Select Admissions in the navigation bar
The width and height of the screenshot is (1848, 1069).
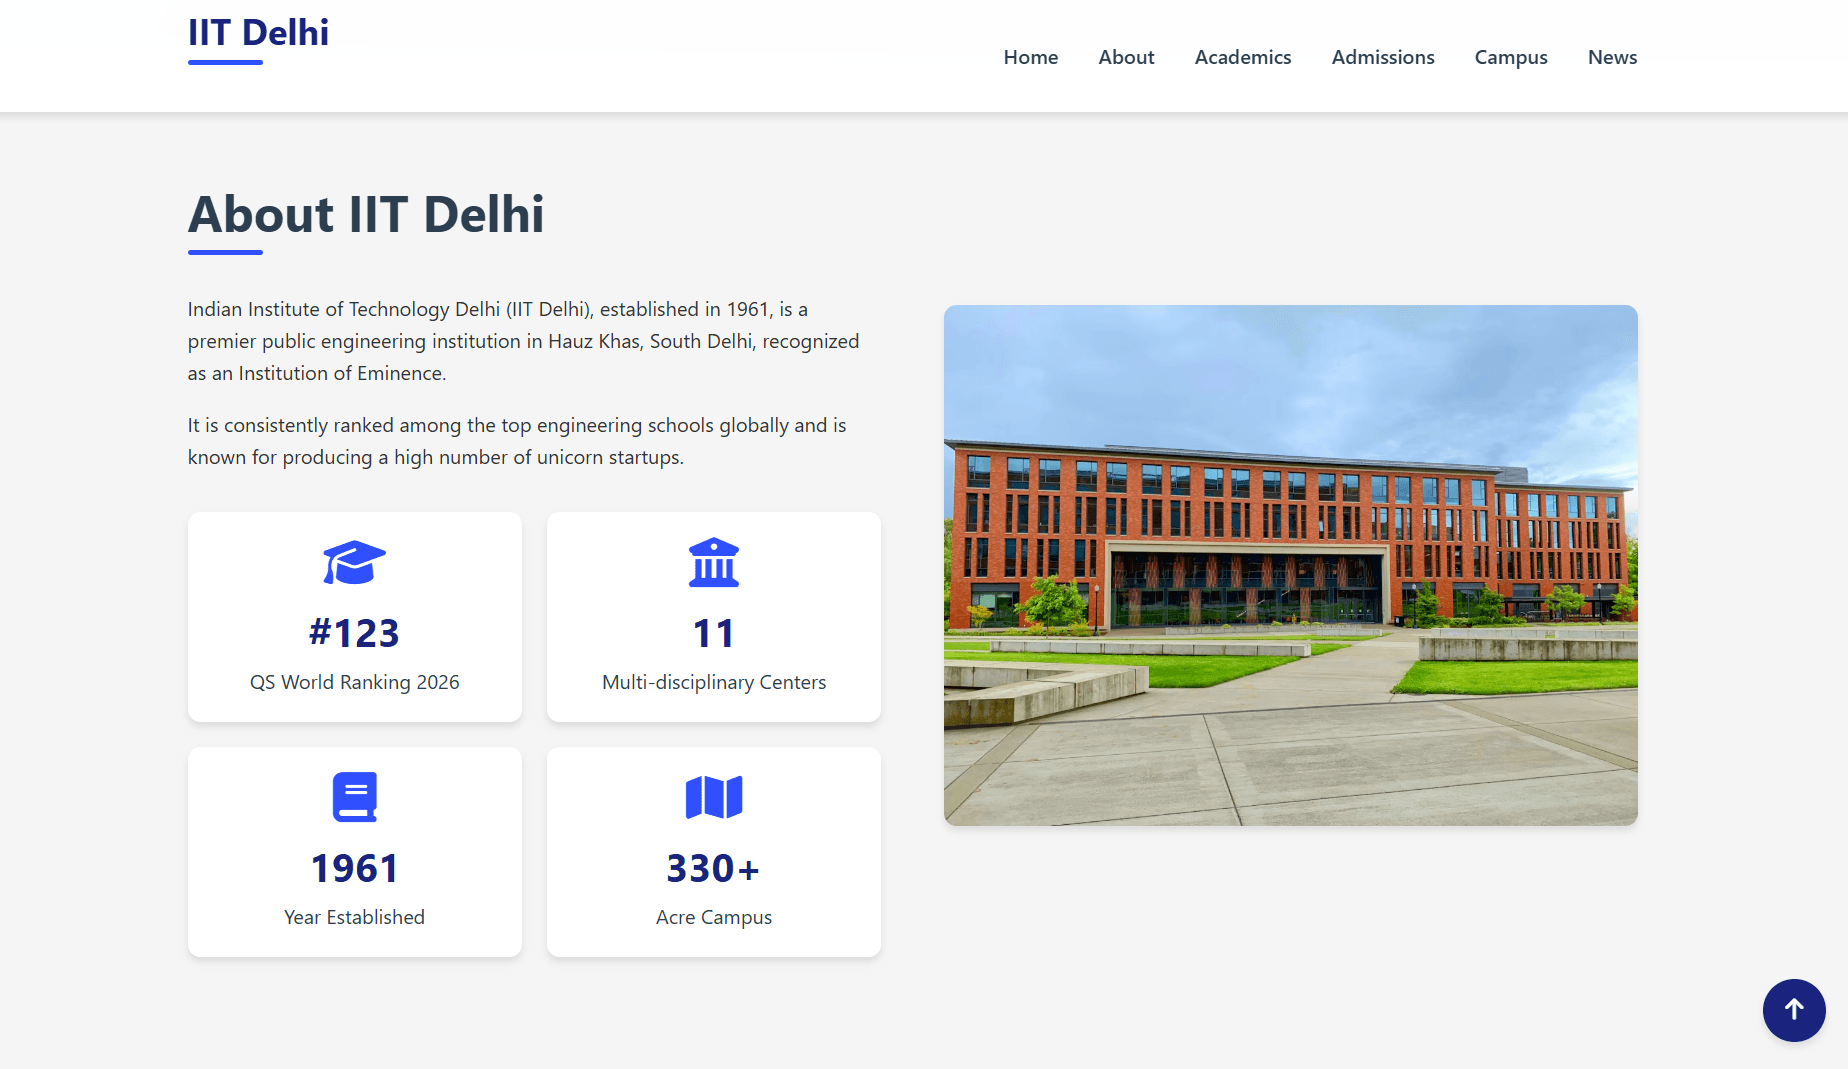[1383, 57]
